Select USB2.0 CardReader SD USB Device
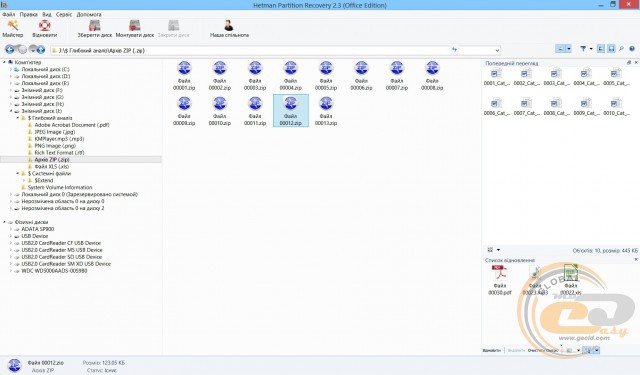 tap(62, 257)
